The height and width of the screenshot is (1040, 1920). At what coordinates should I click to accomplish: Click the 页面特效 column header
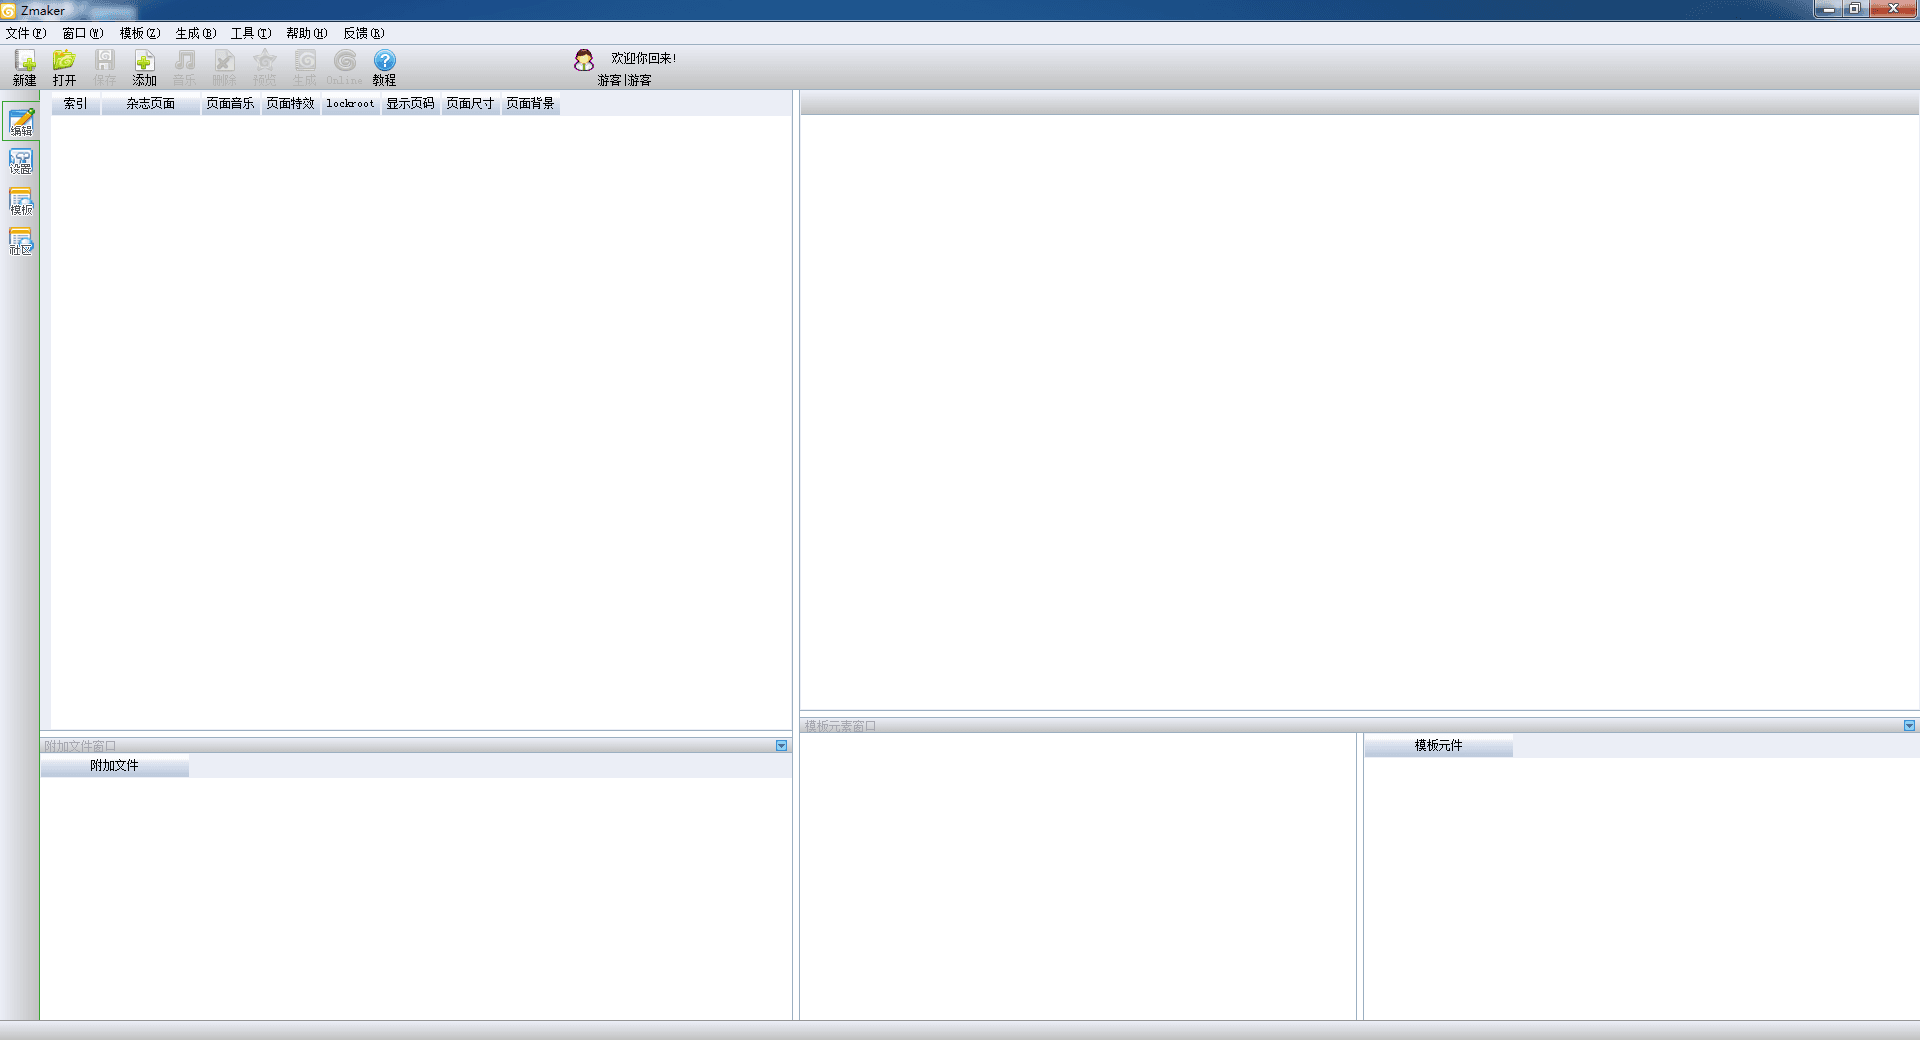291,103
